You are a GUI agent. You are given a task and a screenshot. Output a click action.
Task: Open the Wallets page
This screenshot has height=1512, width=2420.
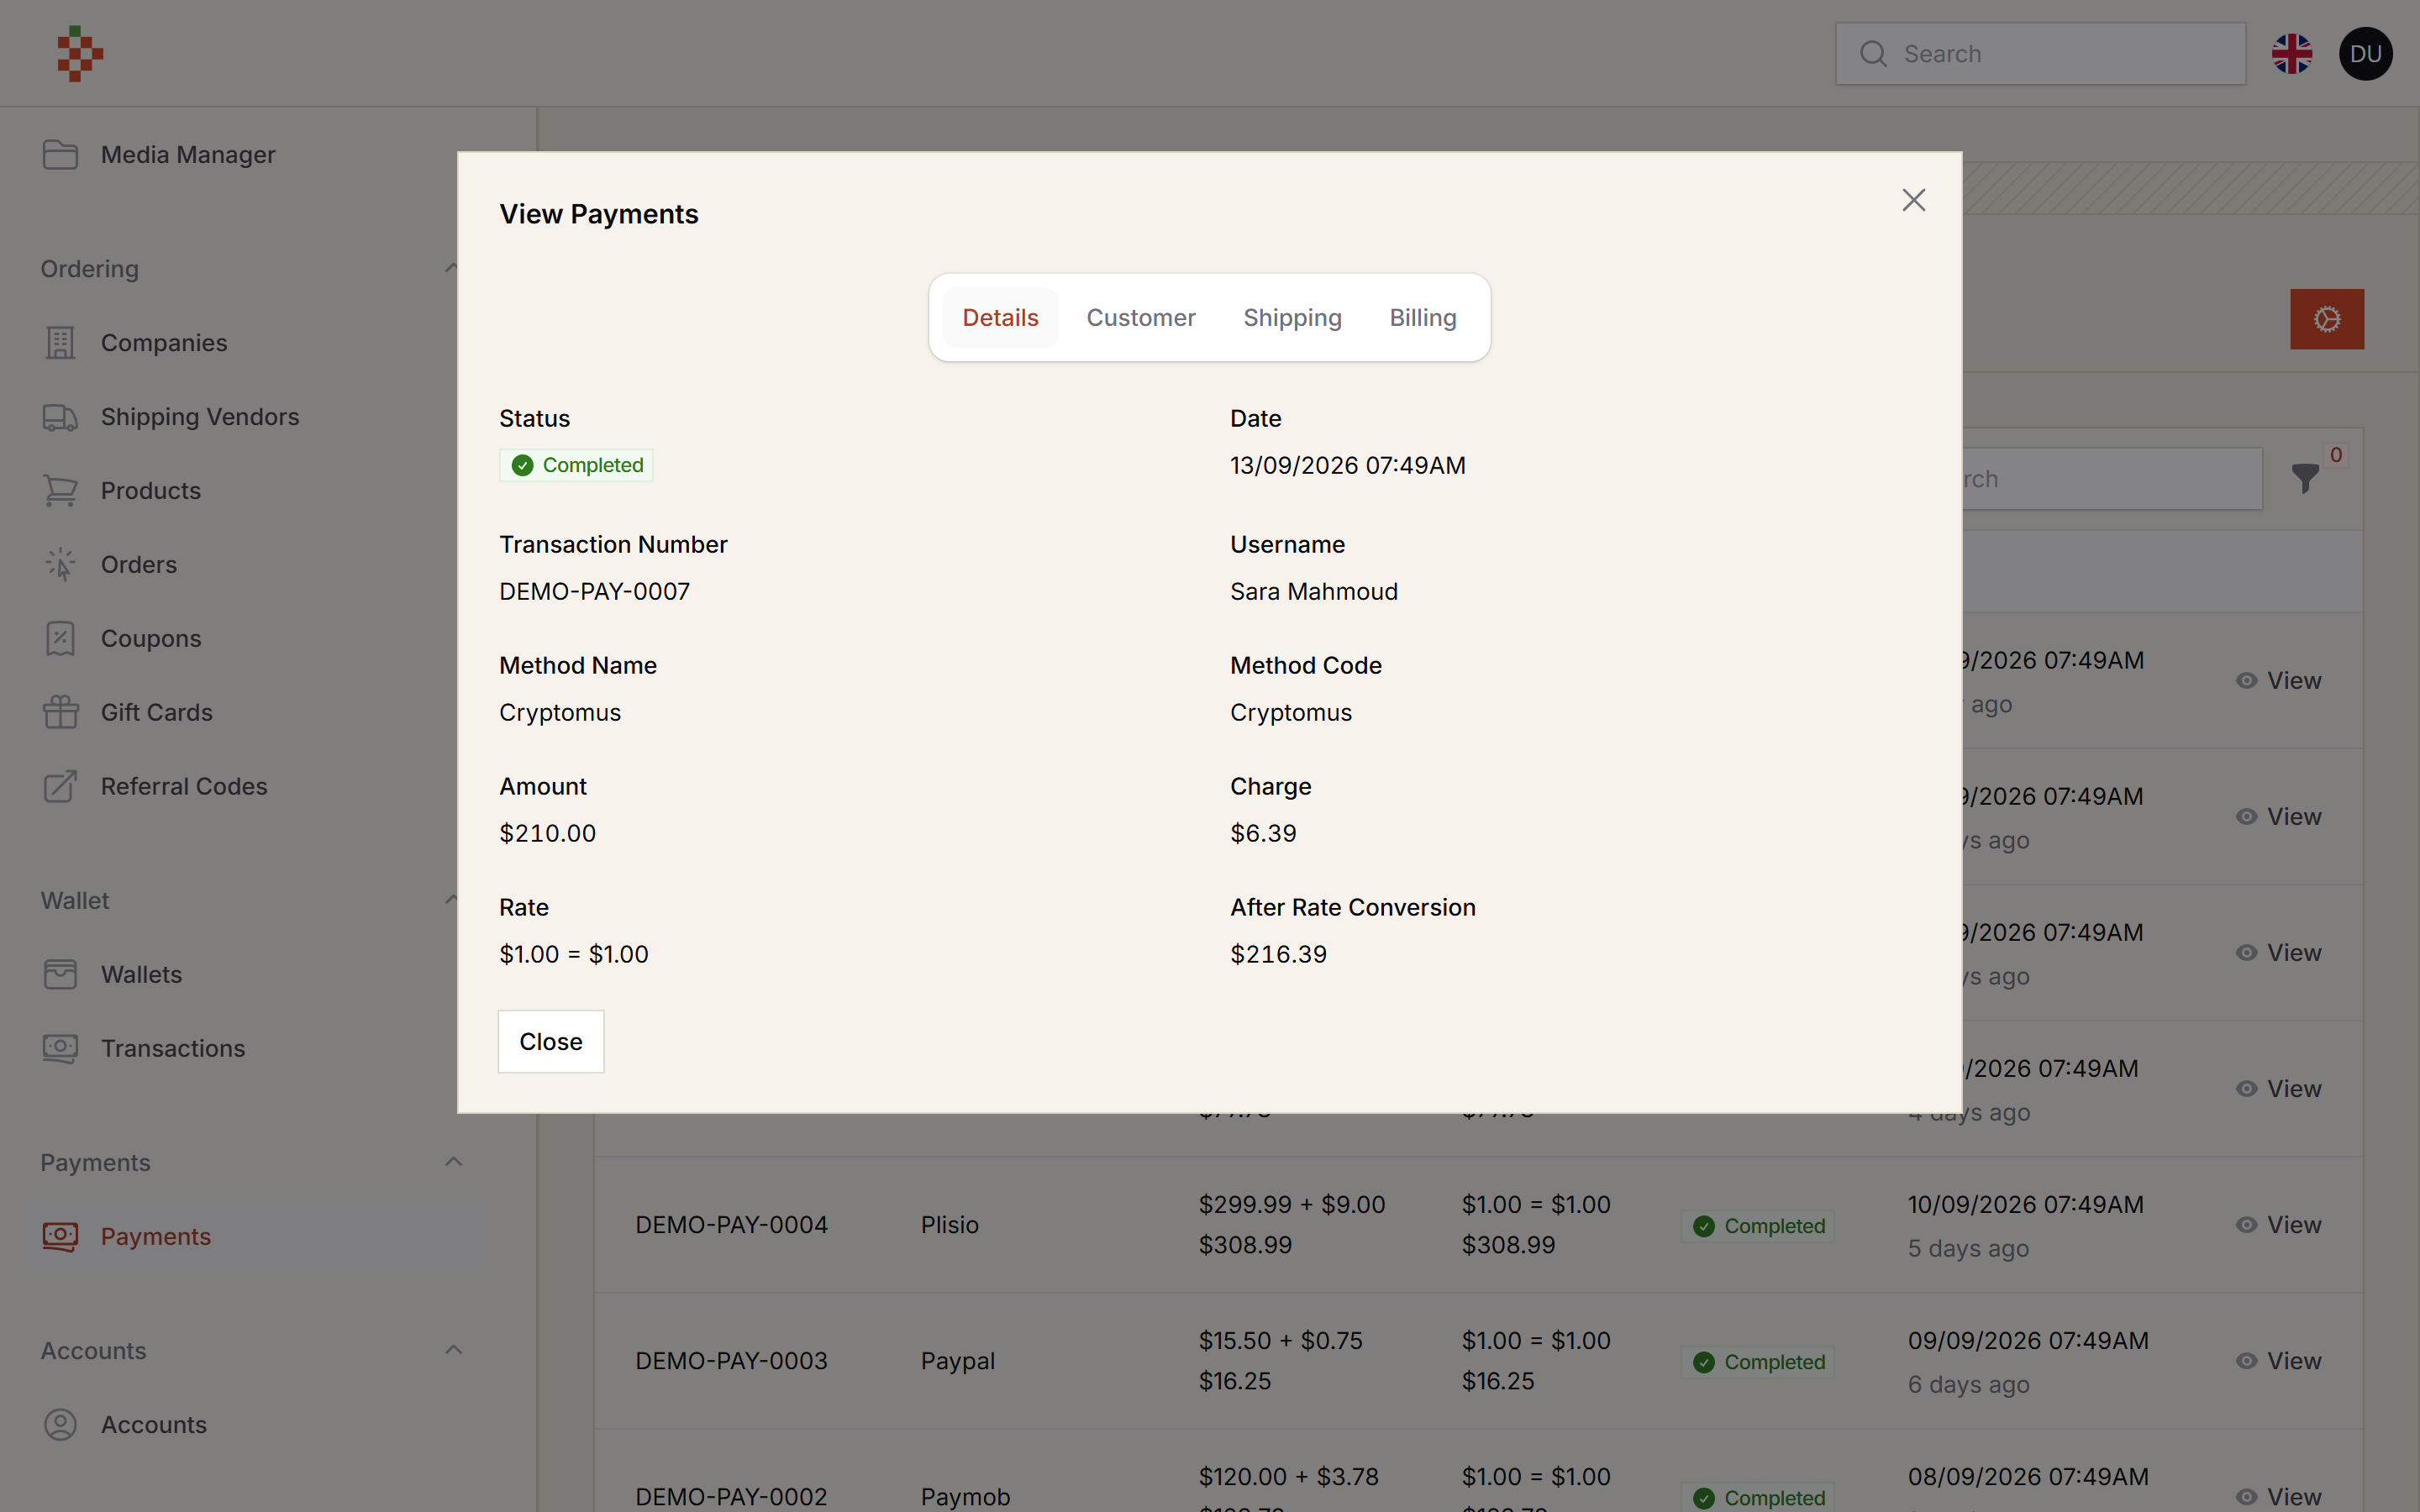(x=141, y=975)
